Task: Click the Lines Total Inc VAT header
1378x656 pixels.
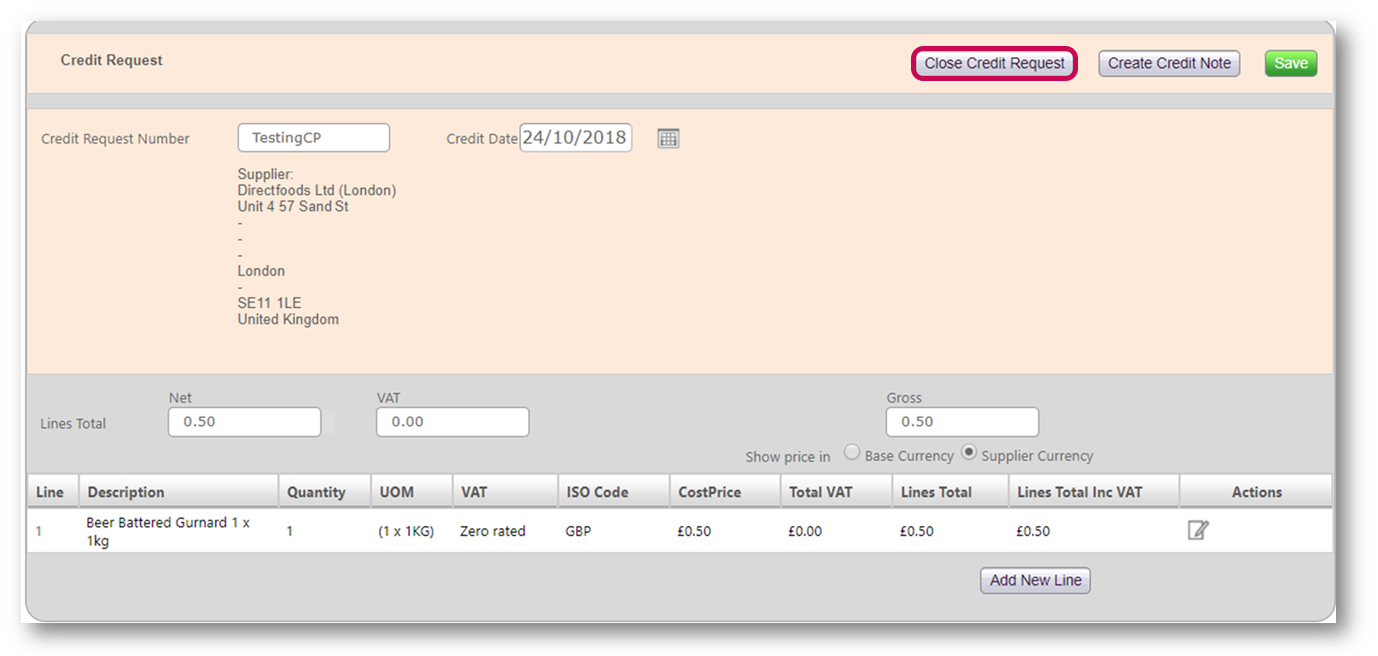Action: [x=1079, y=492]
